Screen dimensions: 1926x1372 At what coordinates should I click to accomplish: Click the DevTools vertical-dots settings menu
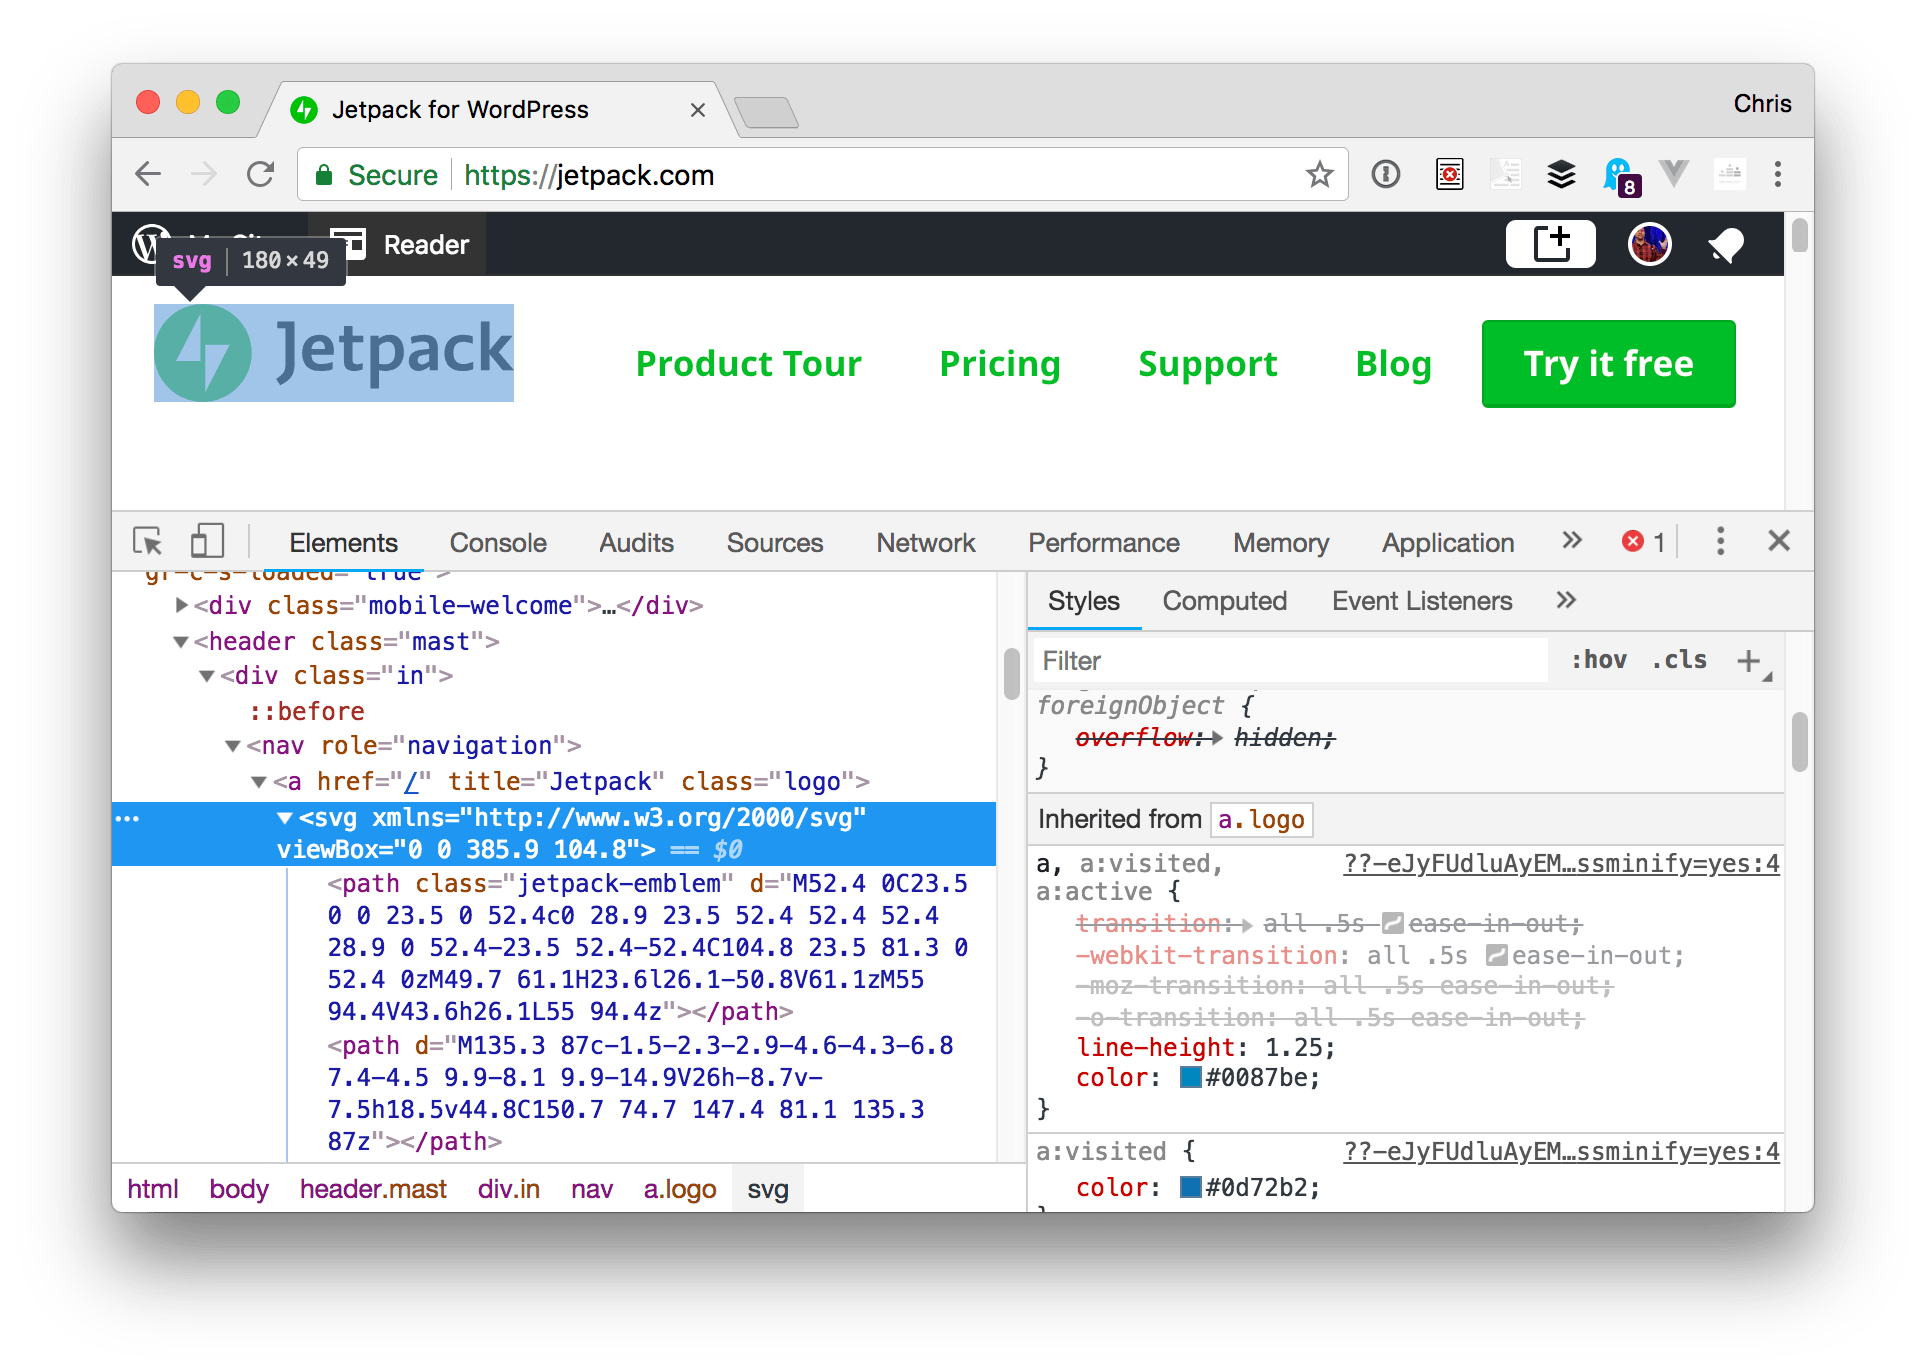pyautogui.click(x=1720, y=541)
